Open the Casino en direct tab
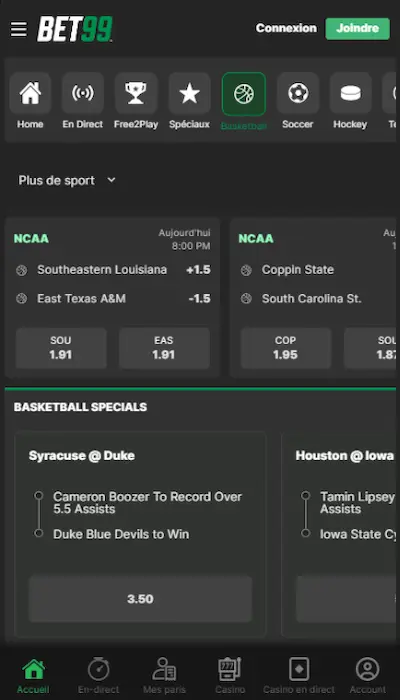The height and width of the screenshot is (700, 400). coord(299,675)
